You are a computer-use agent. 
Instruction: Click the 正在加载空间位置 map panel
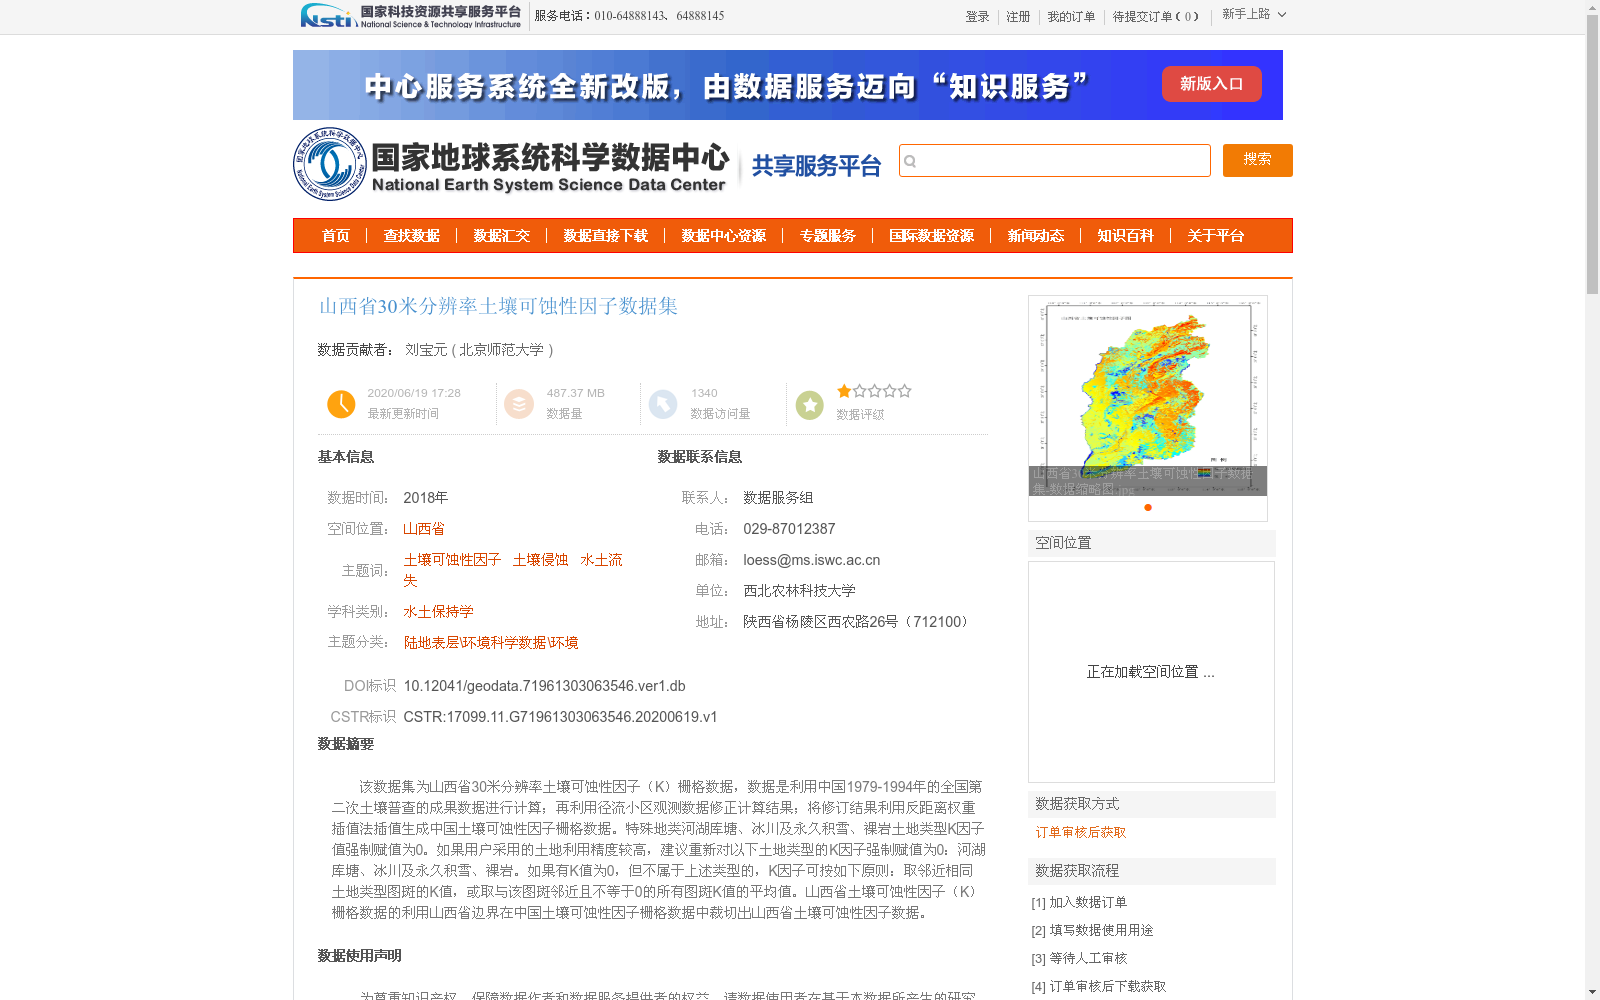pyautogui.click(x=1151, y=672)
